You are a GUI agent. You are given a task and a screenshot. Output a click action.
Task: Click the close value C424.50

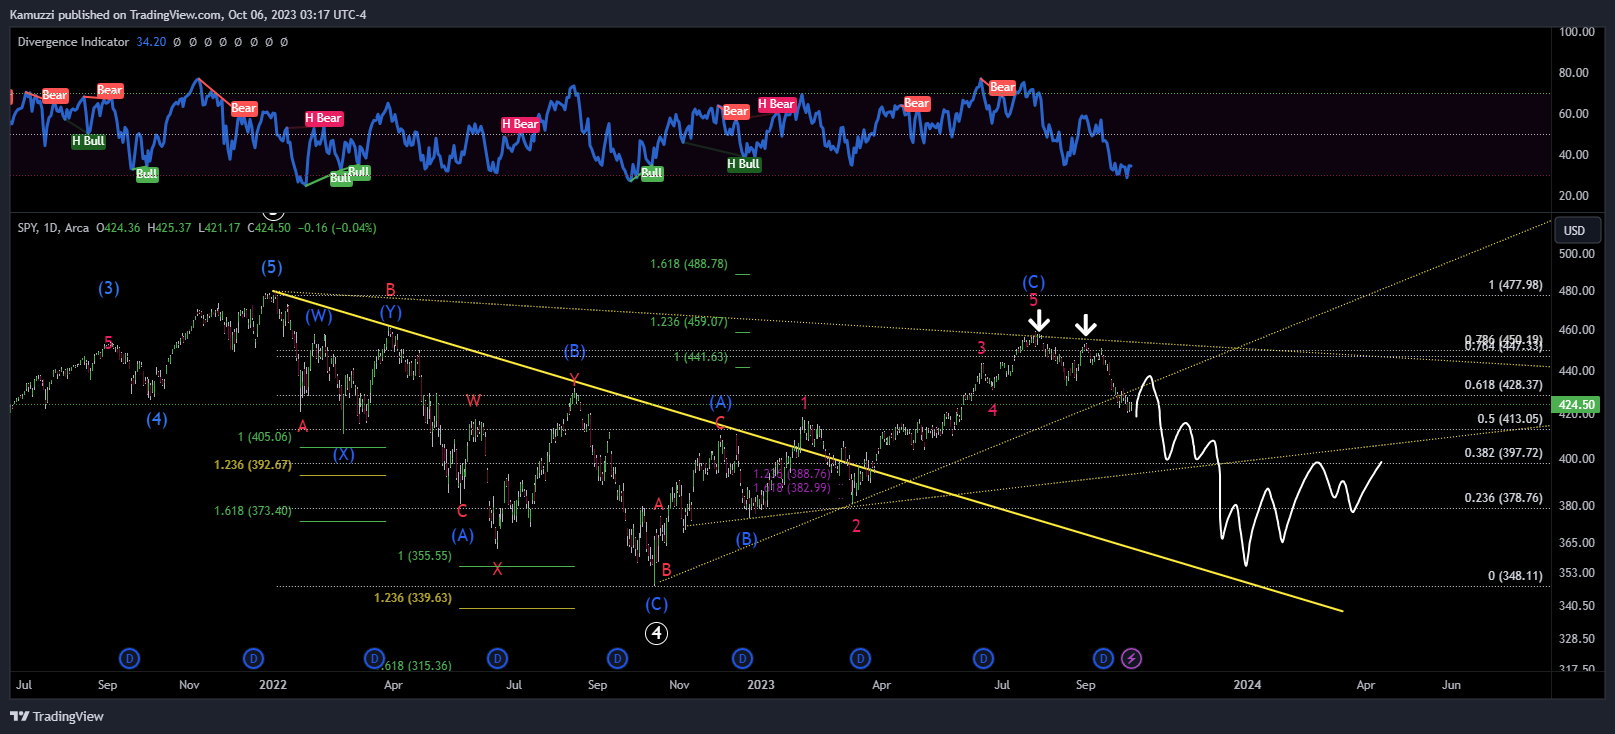pyautogui.click(x=270, y=228)
